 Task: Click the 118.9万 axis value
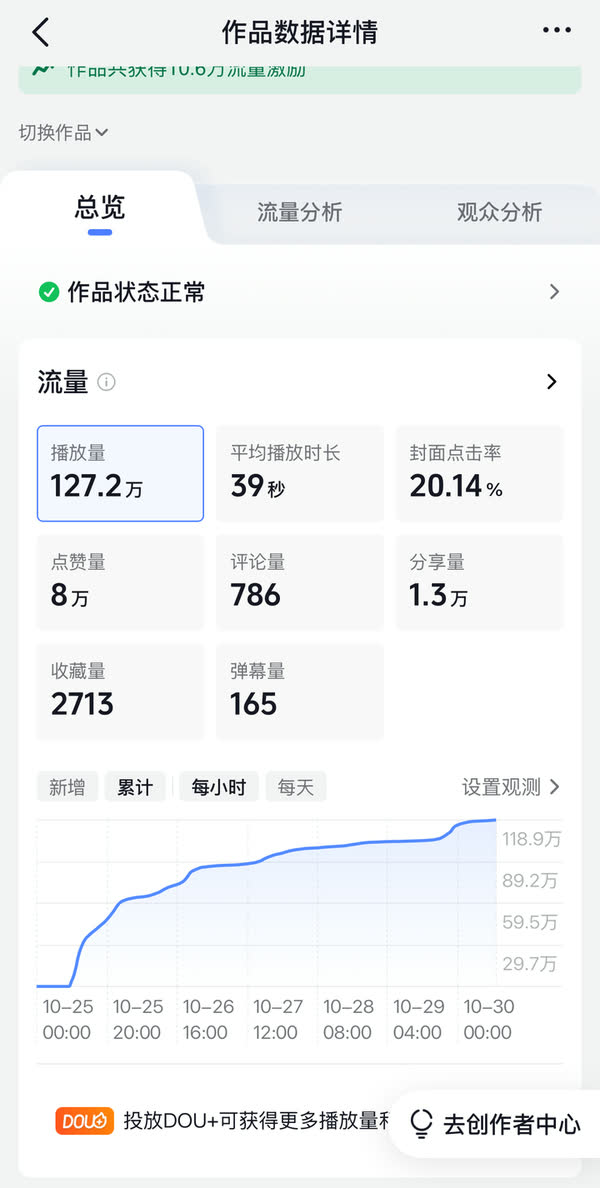coord(531,839)
